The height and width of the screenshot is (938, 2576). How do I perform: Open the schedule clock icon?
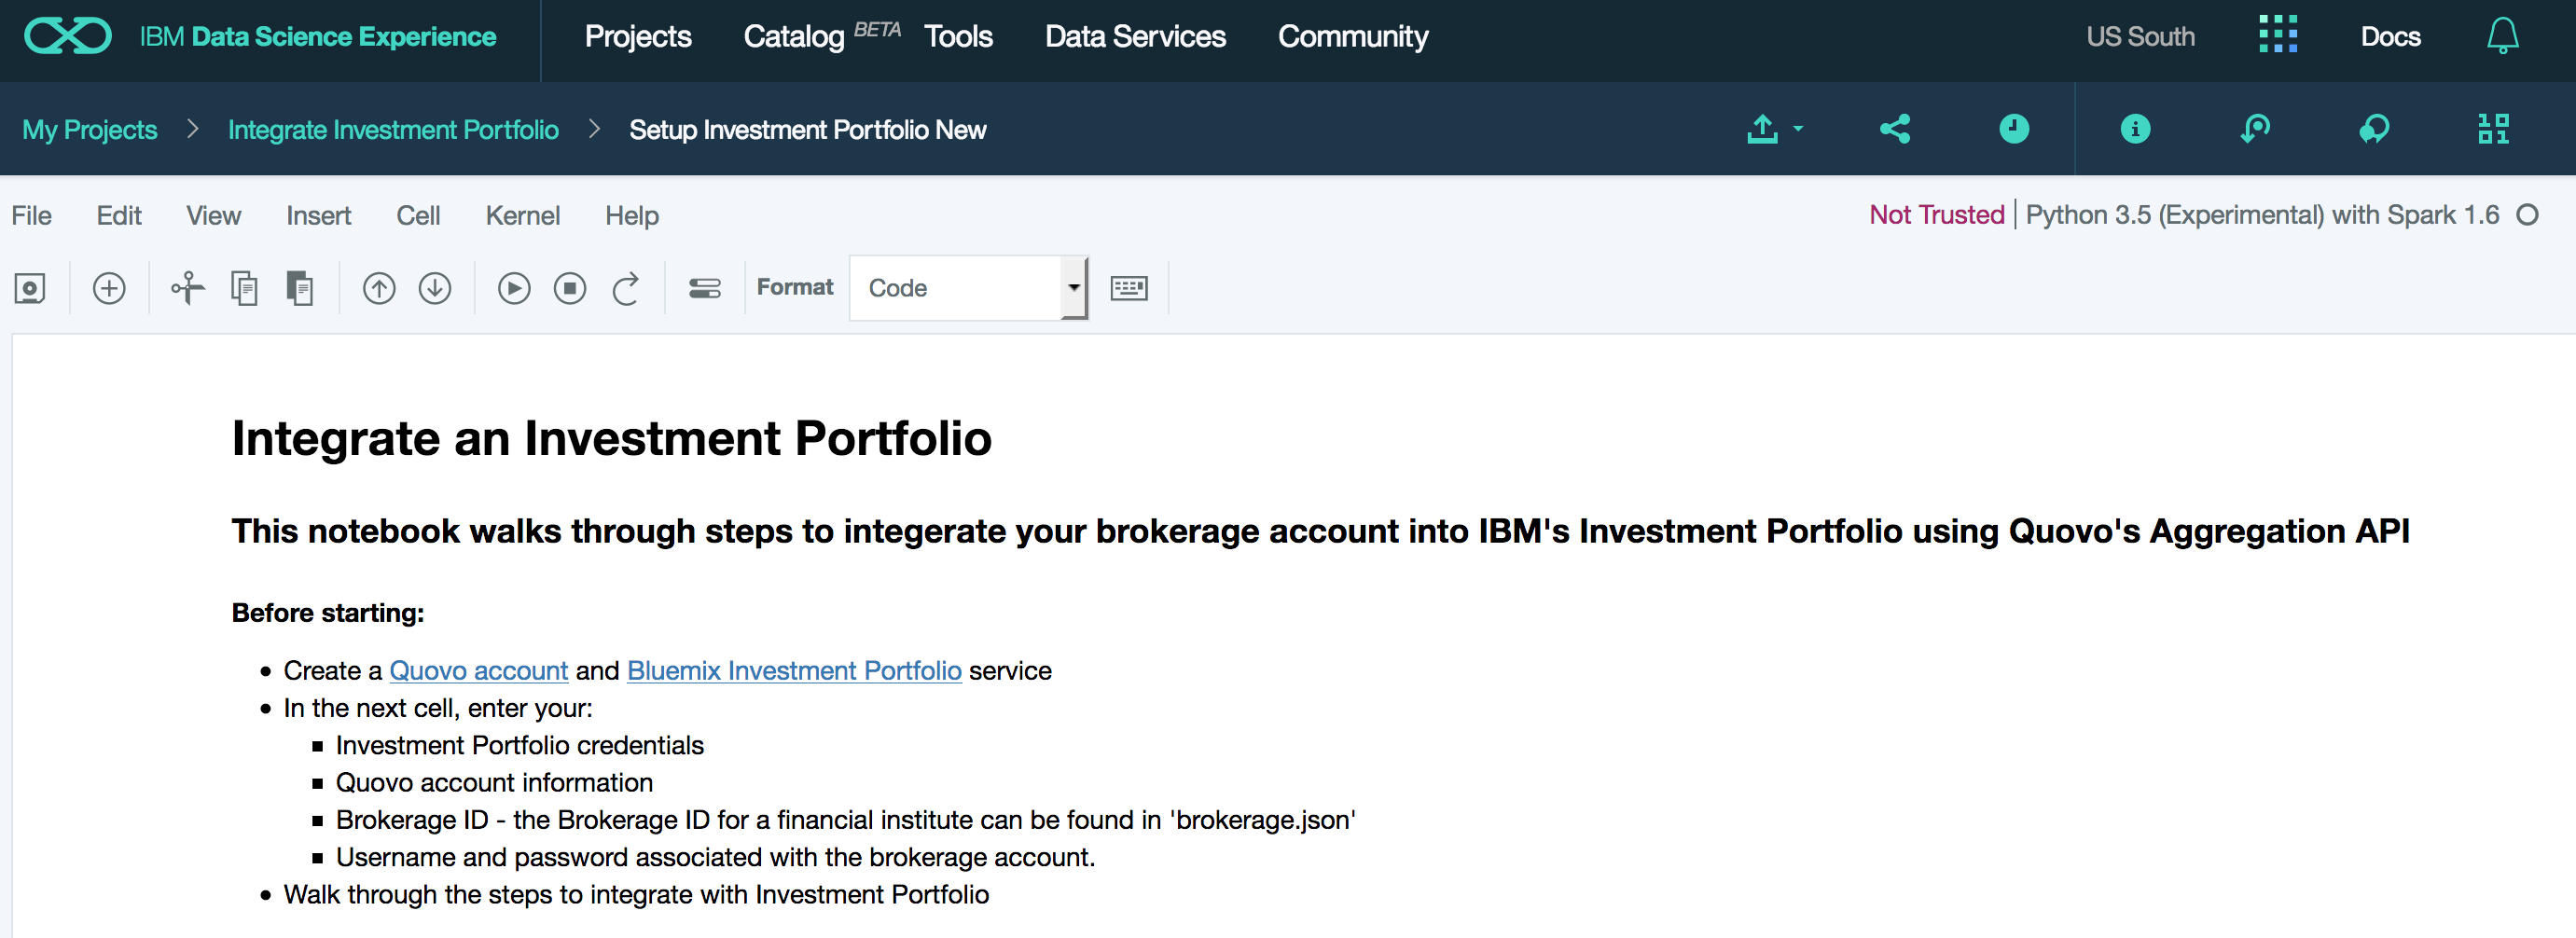tap(2014, 129)
